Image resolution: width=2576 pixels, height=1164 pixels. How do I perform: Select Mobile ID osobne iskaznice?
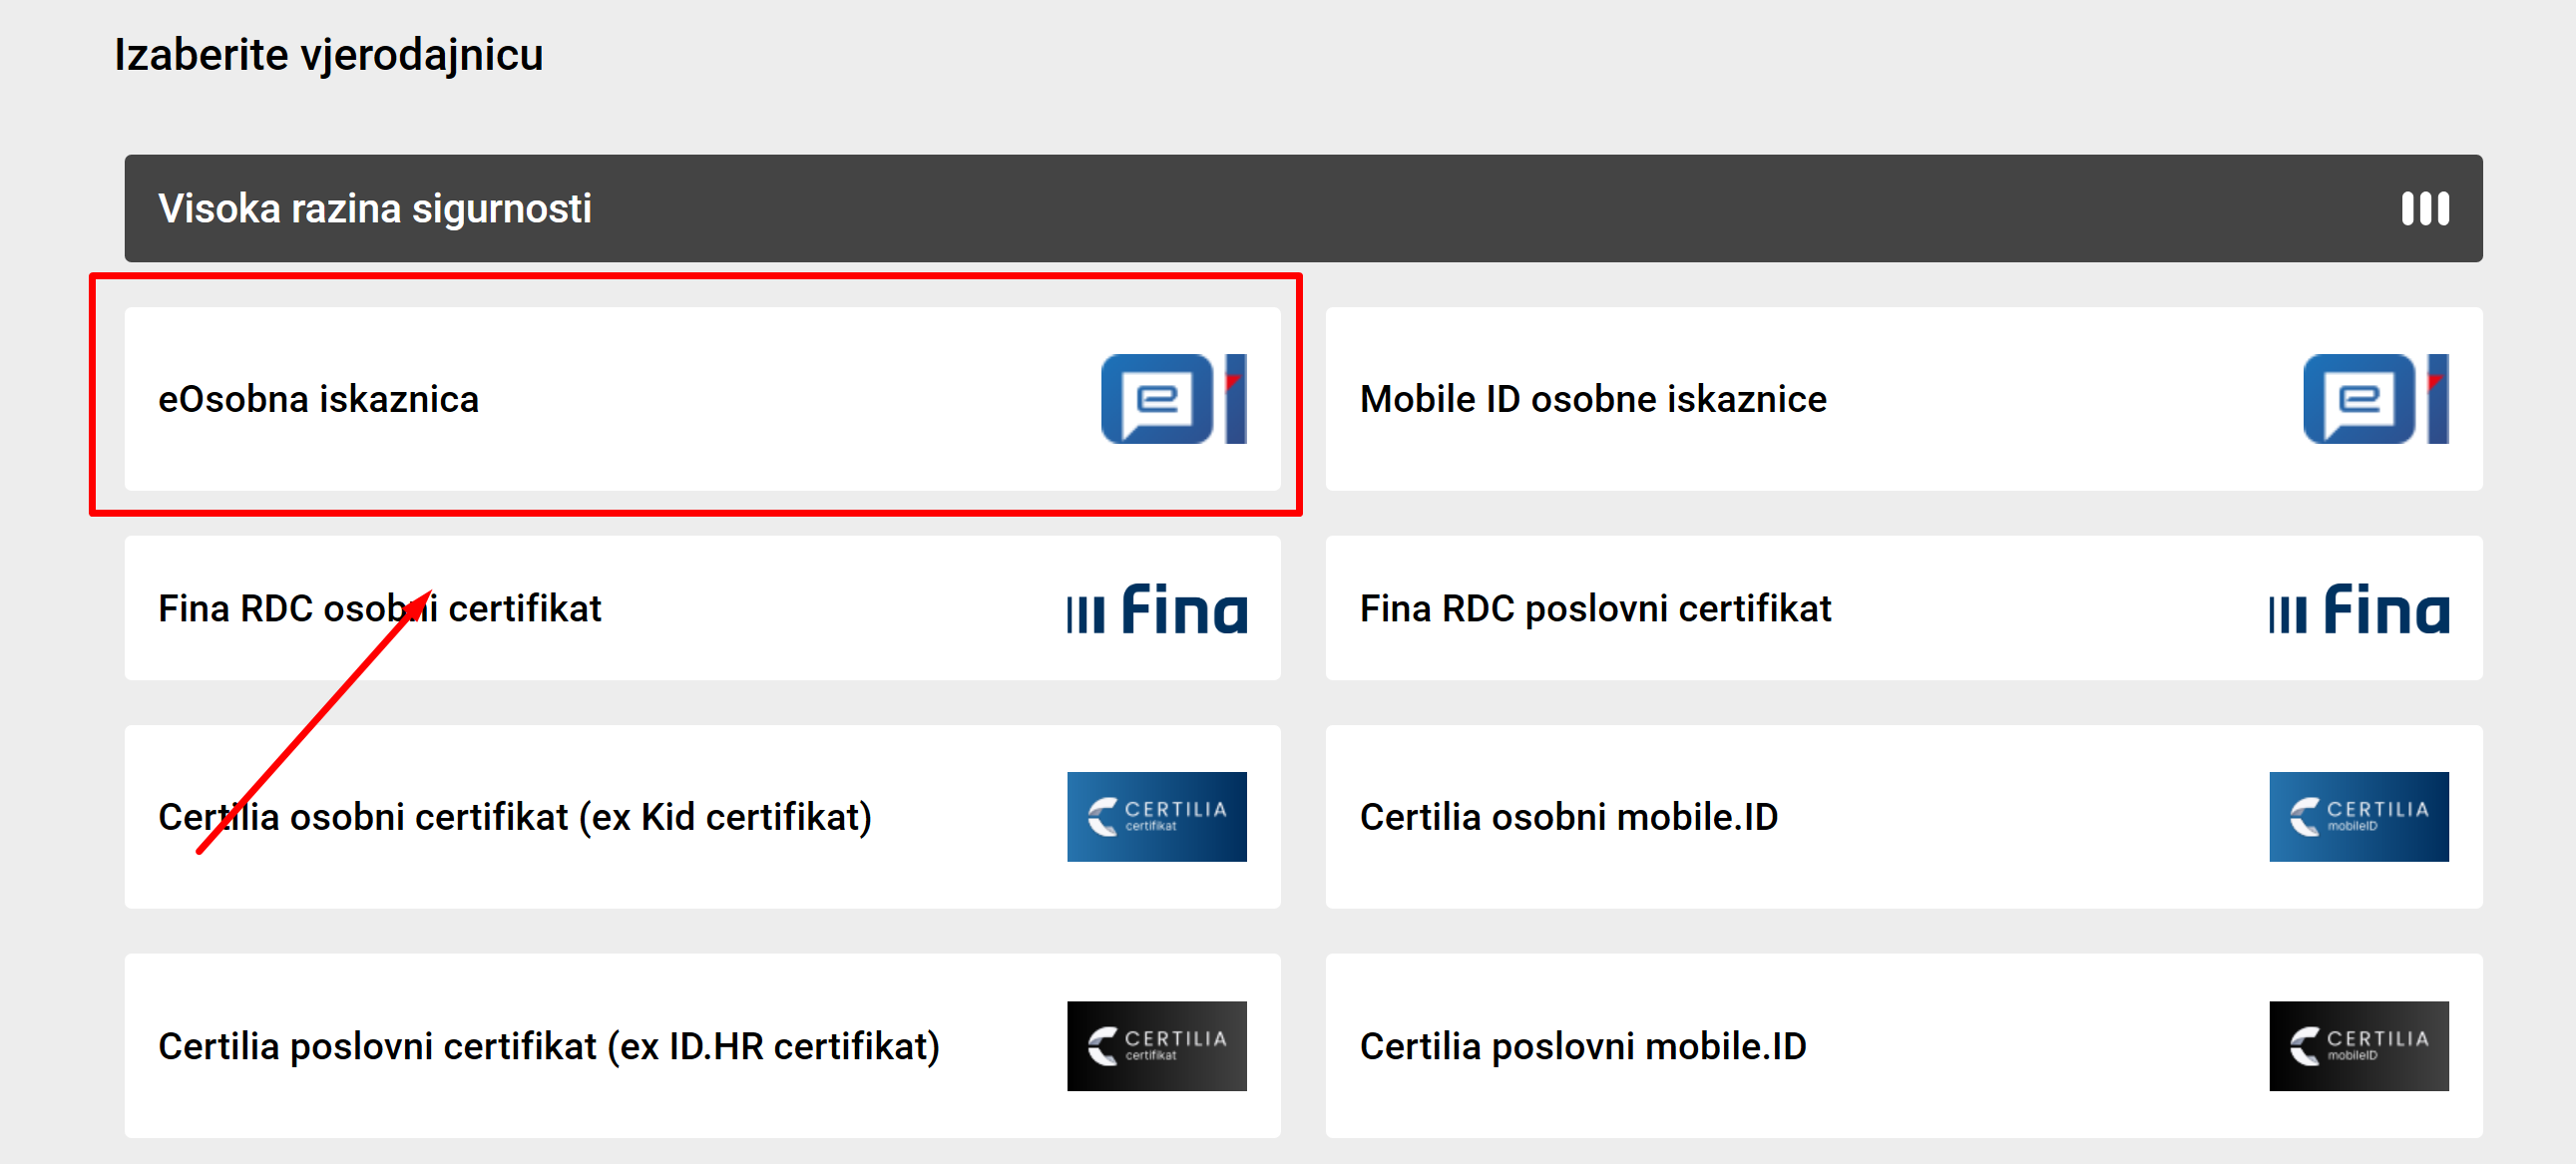tap(1900, 400)
